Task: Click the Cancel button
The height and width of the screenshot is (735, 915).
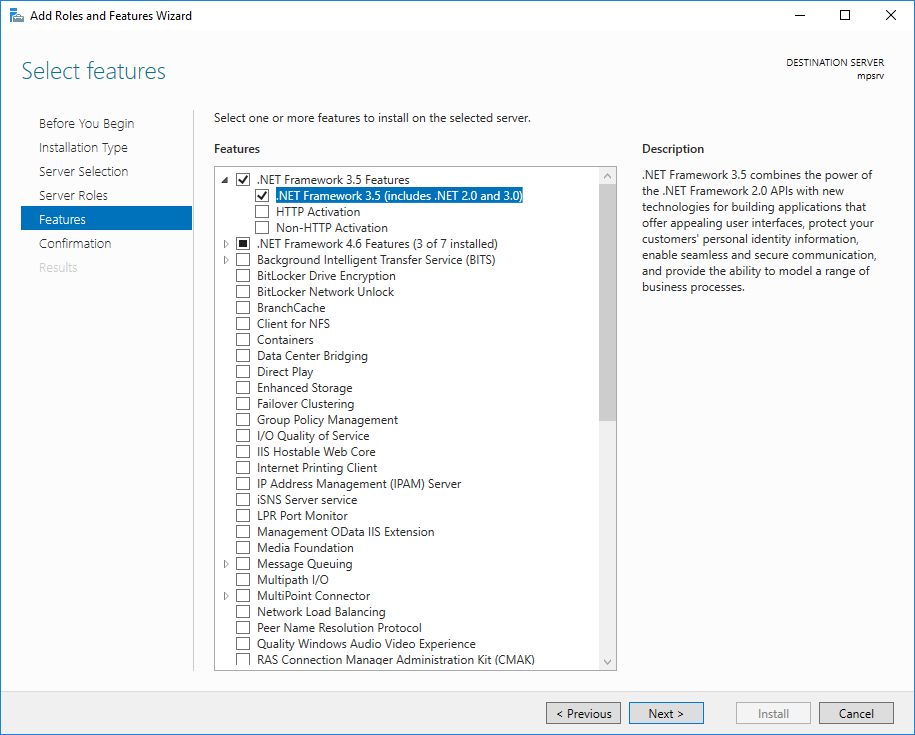Action: click(x=856, y=713)
